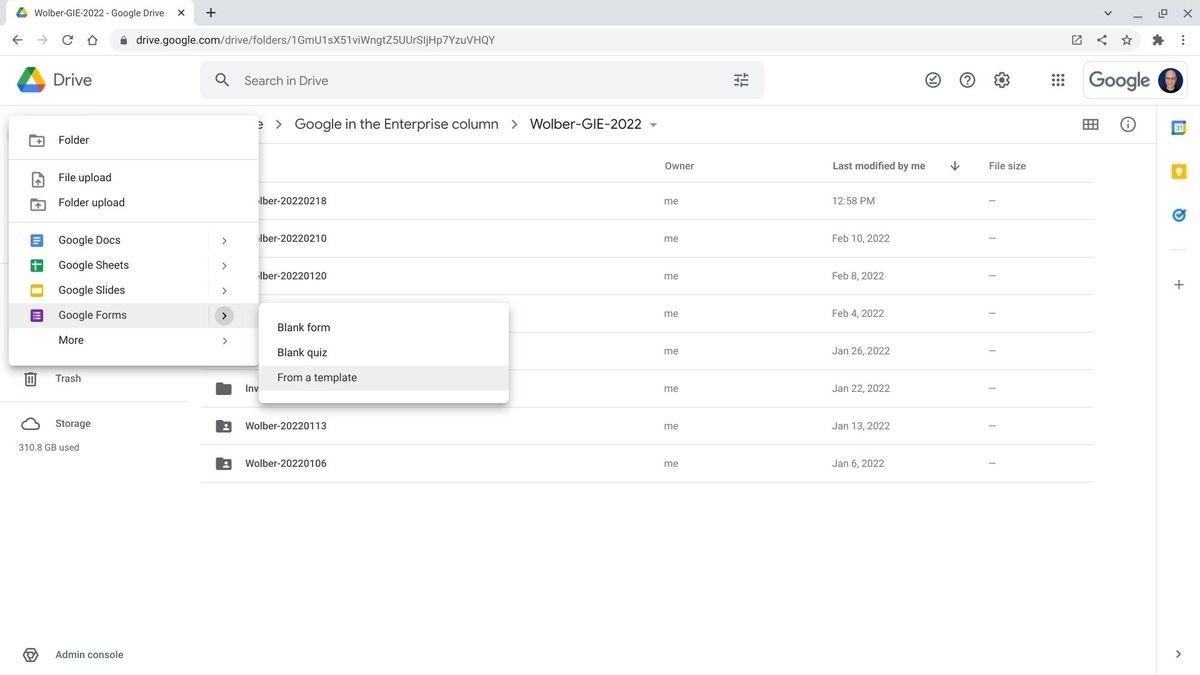
Task: Open the Drive help menu
Action: (967, 80)
